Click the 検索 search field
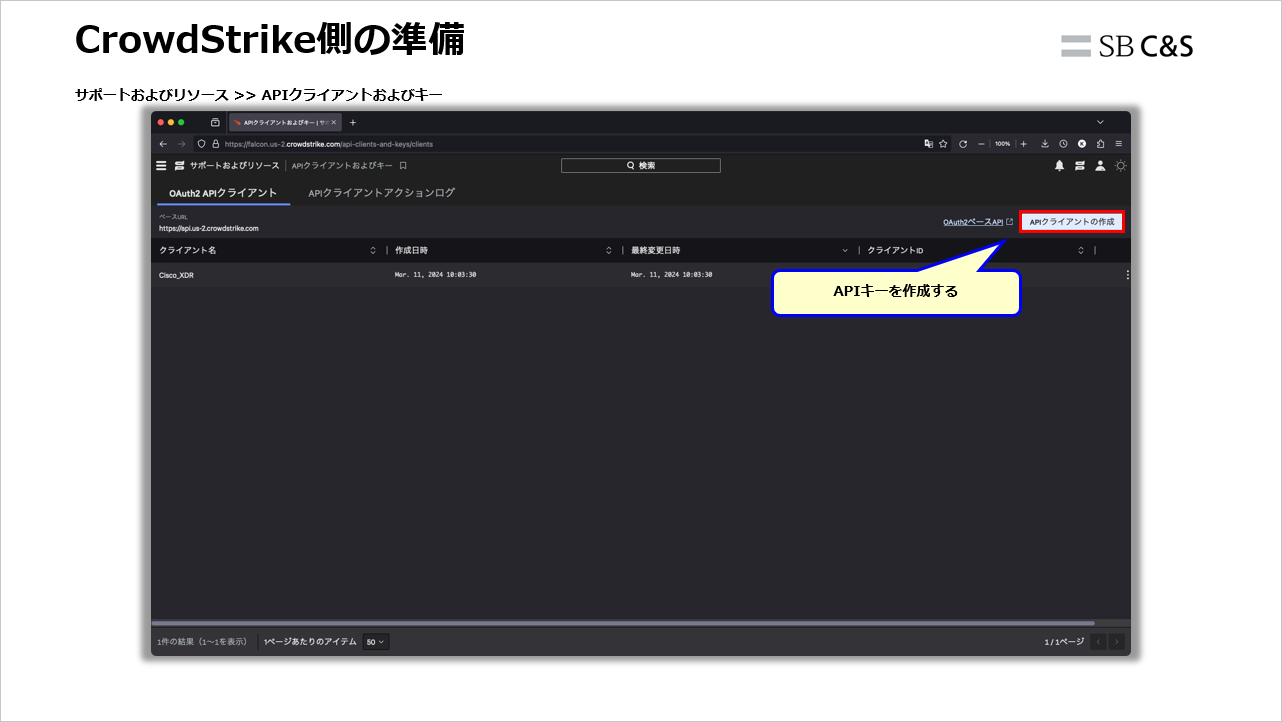1282x722 pixels. click(641, 165)
